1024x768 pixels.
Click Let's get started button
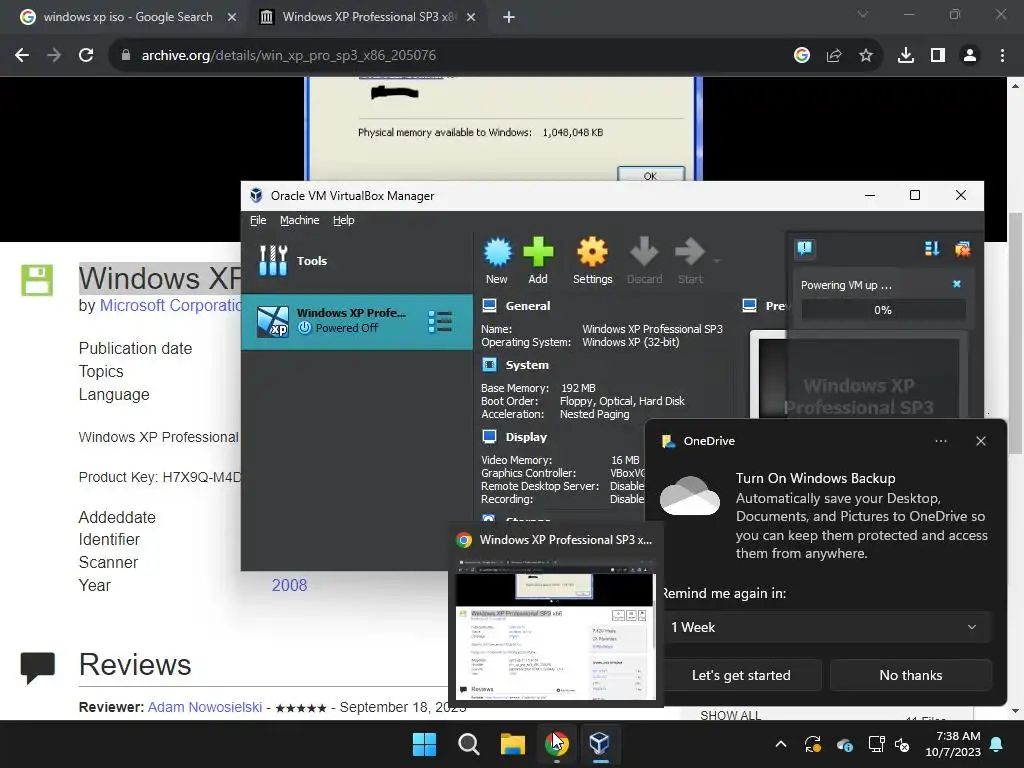point(741,675)
